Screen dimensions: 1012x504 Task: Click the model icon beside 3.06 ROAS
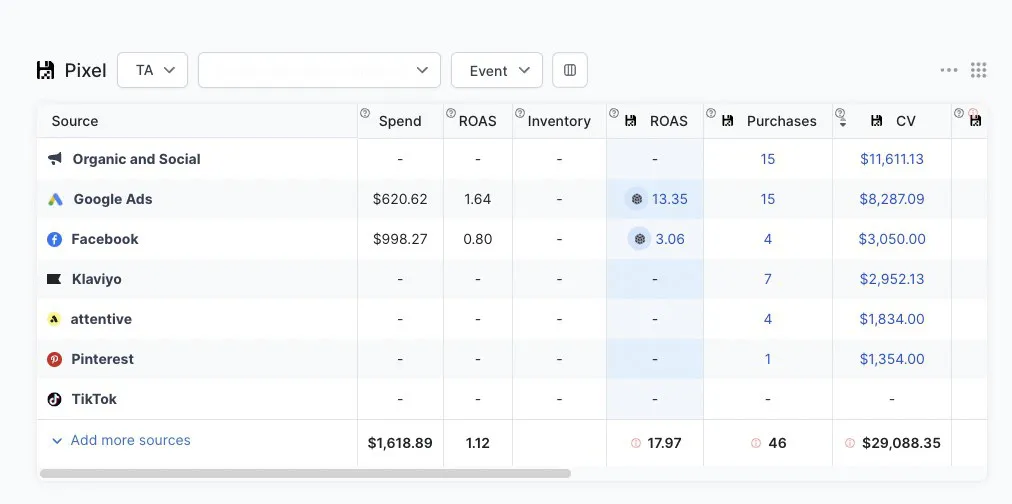click(x=640, y=239)
